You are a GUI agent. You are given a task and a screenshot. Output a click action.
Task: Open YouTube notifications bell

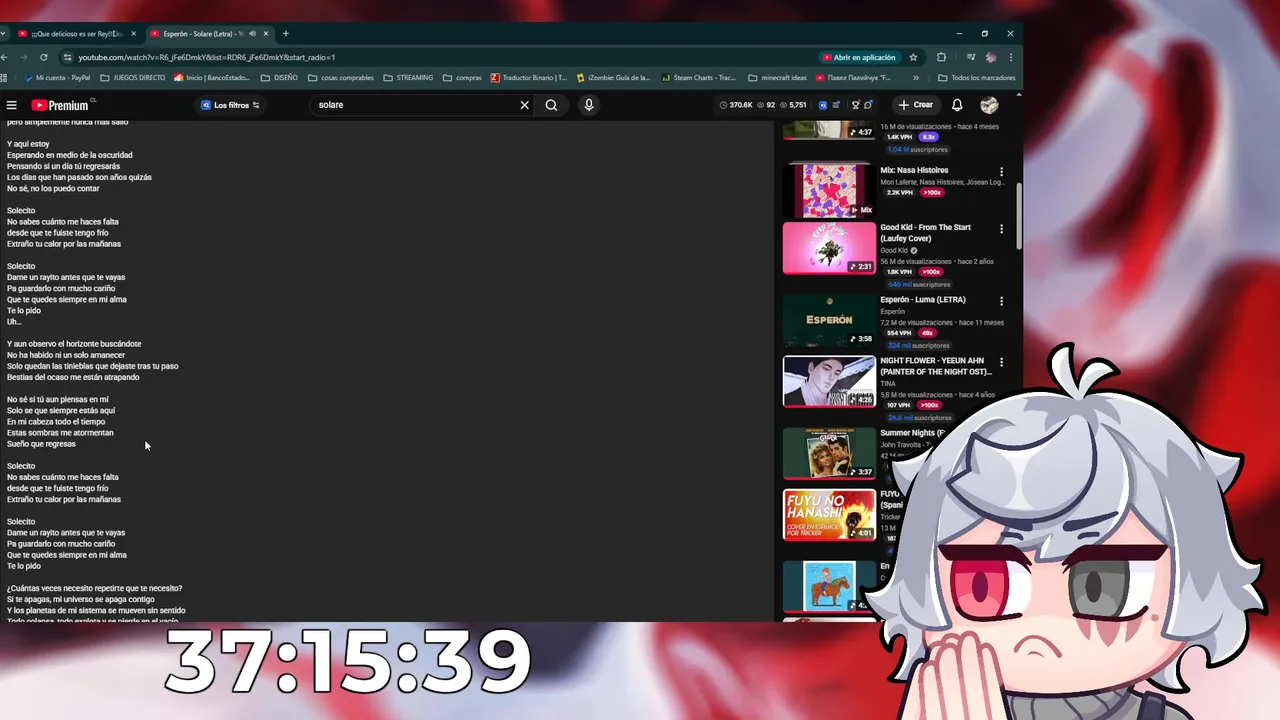957,105
